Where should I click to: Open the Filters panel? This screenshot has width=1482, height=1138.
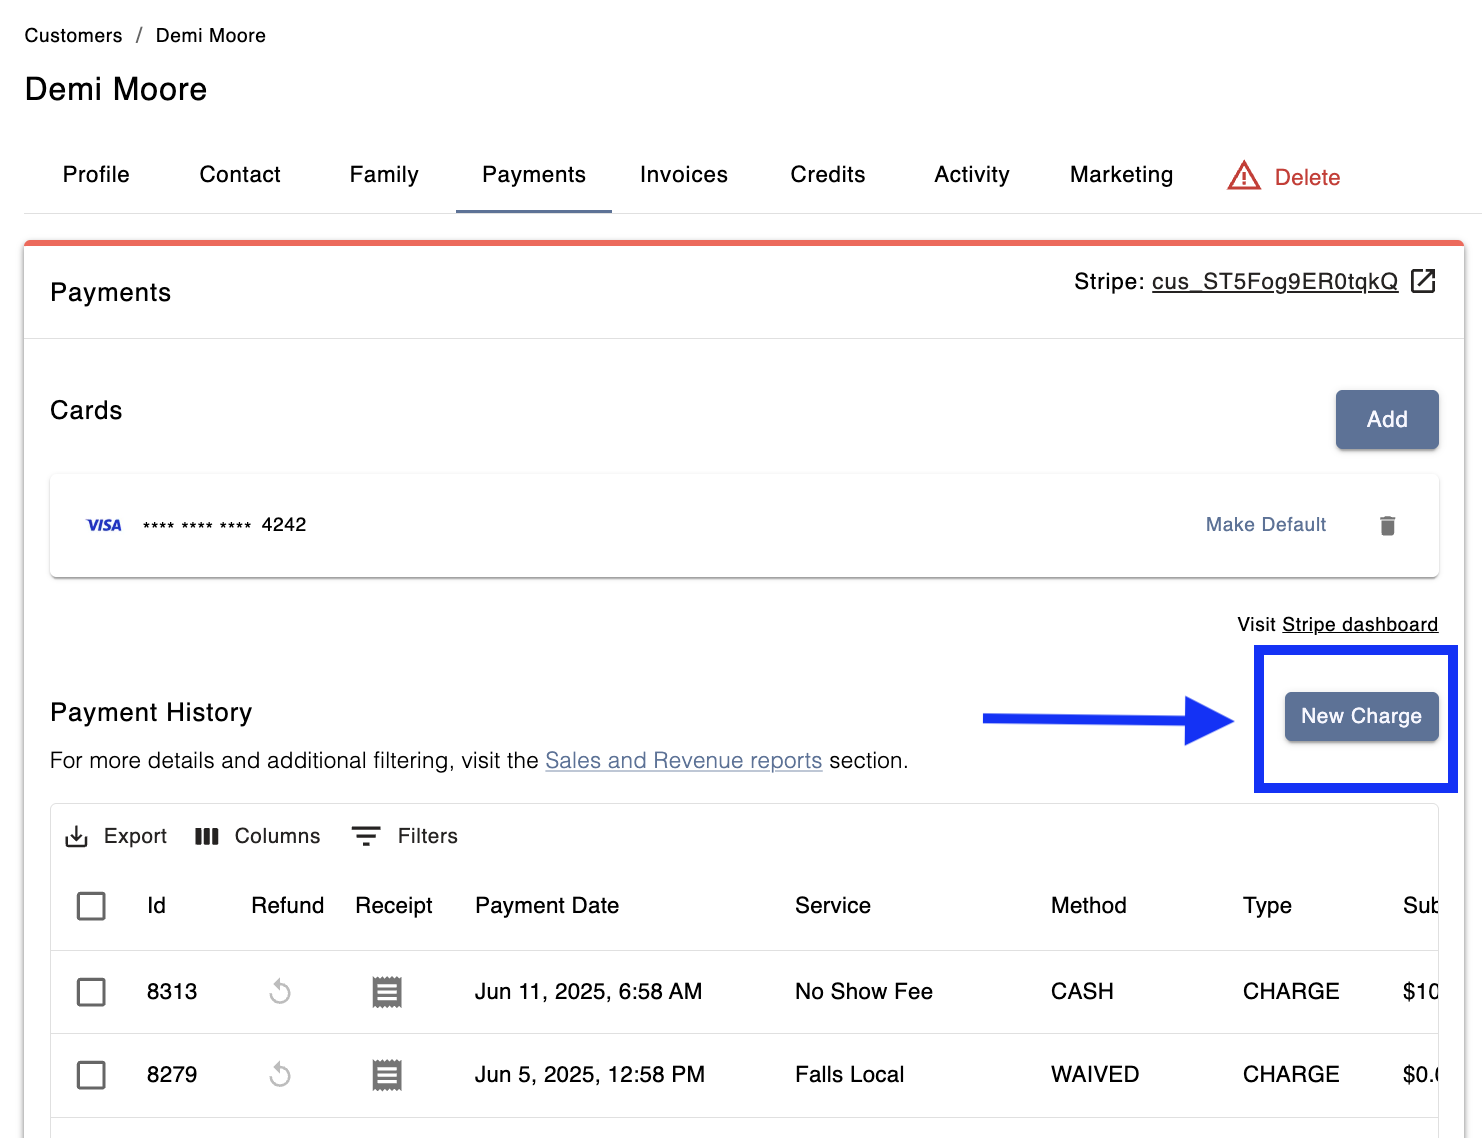[405, 836]
